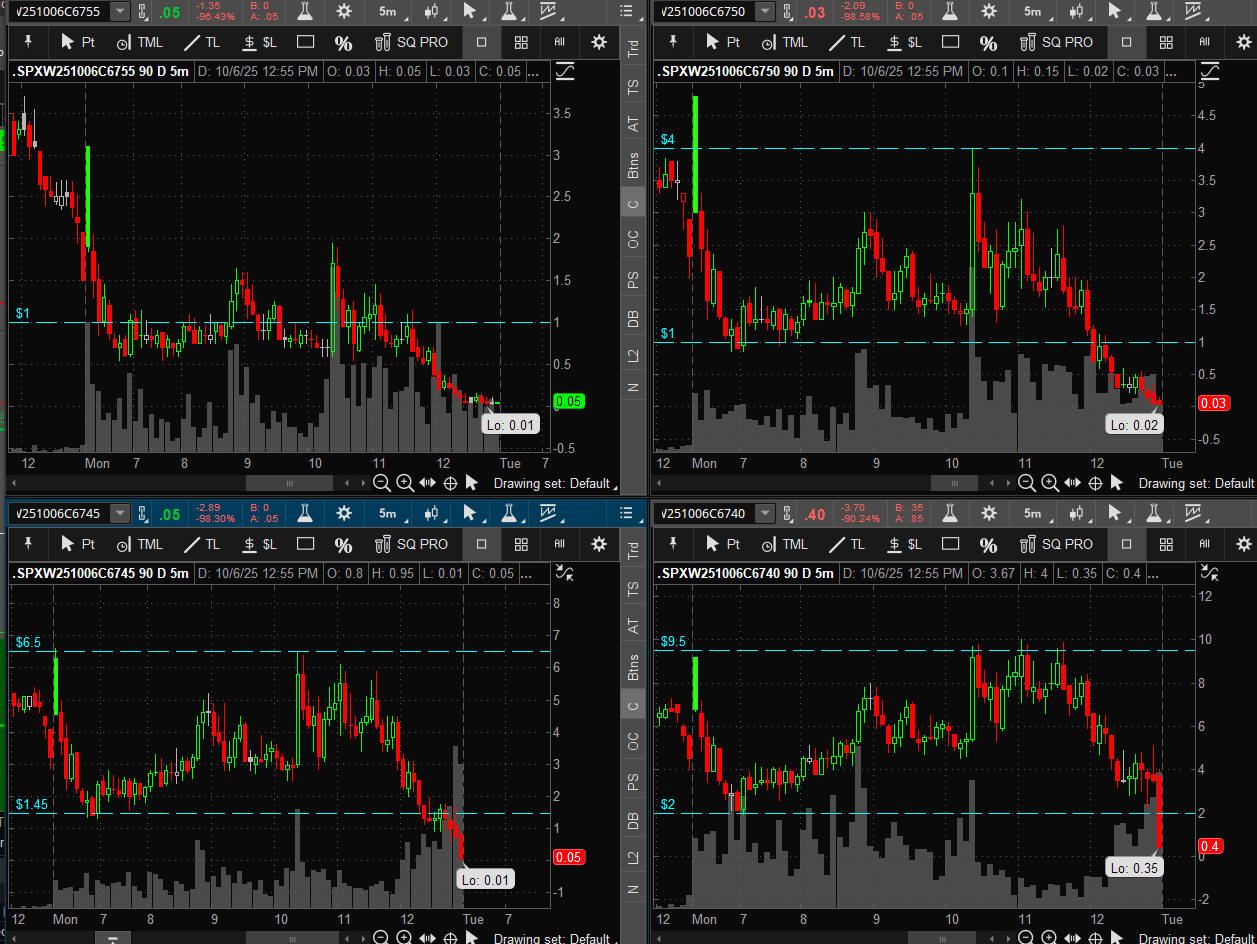
Task: Open the C6755 symbol dropdown arrow
Action: pos(120,11)
